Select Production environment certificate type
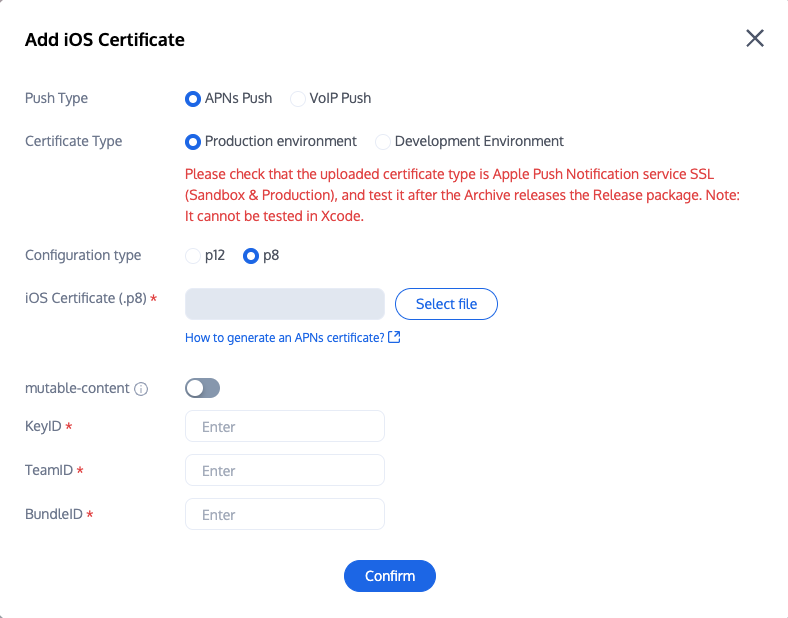 193,141
